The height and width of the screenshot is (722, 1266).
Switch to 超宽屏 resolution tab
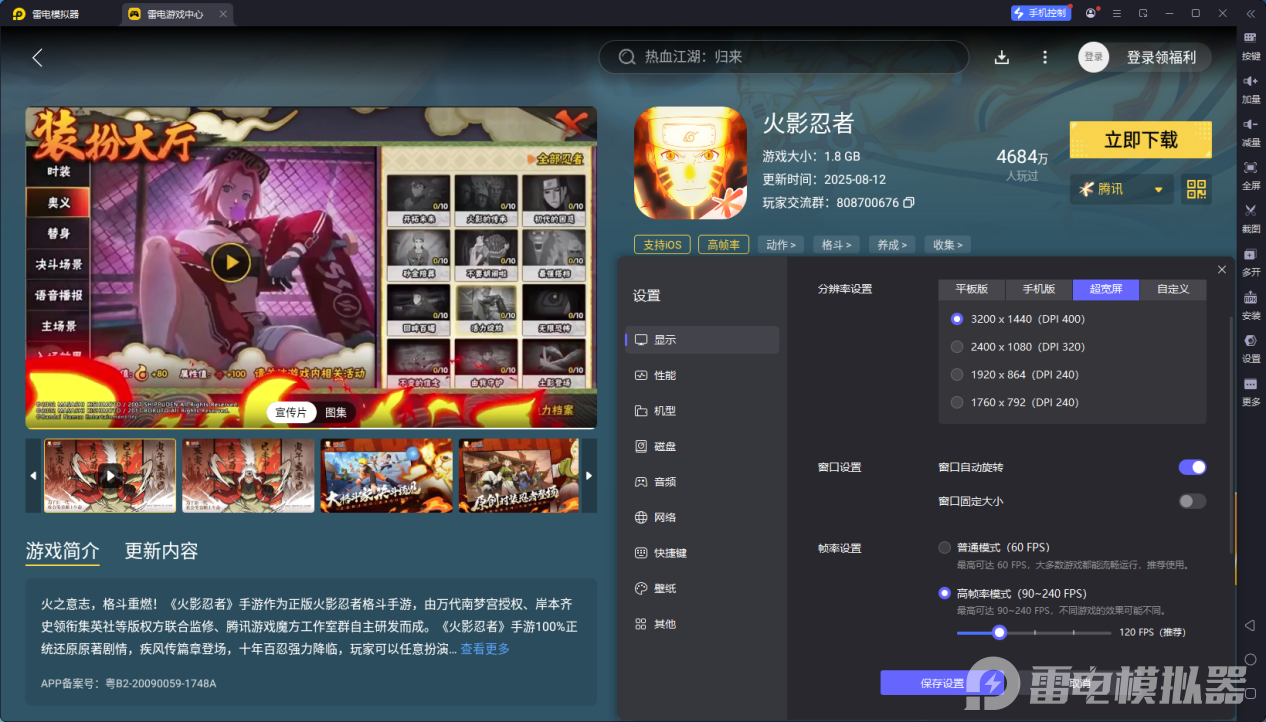coord(1106,289)
